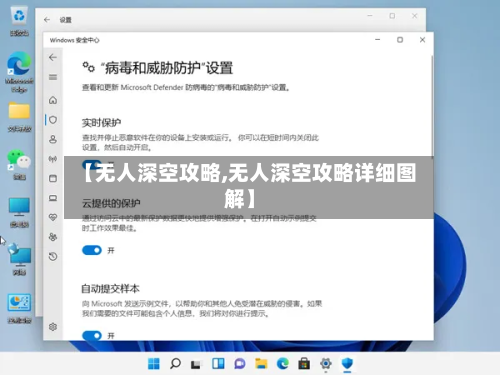Open App & browser control sidebar icon
Screen dimensions: 500x375
click(x=53, y=178)
